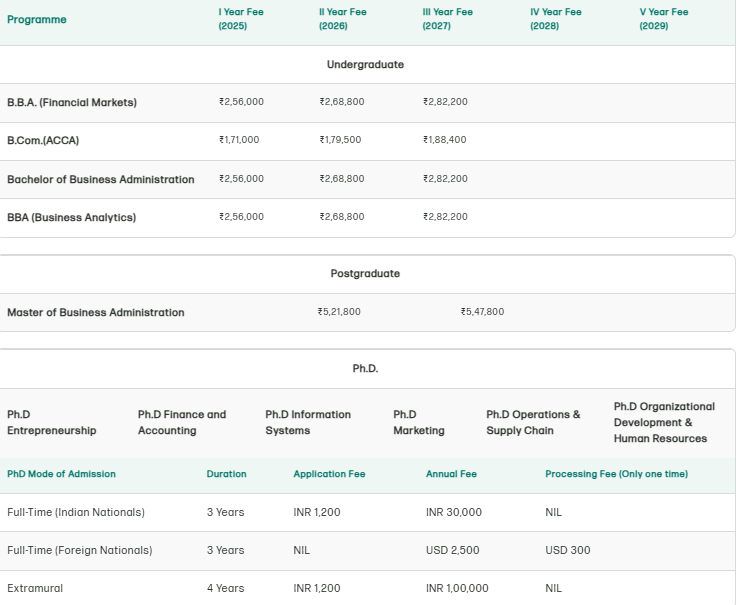Click the Full-Time (Foreign Nationals) row label
The image size is (736, 605).
click(80, 550)
